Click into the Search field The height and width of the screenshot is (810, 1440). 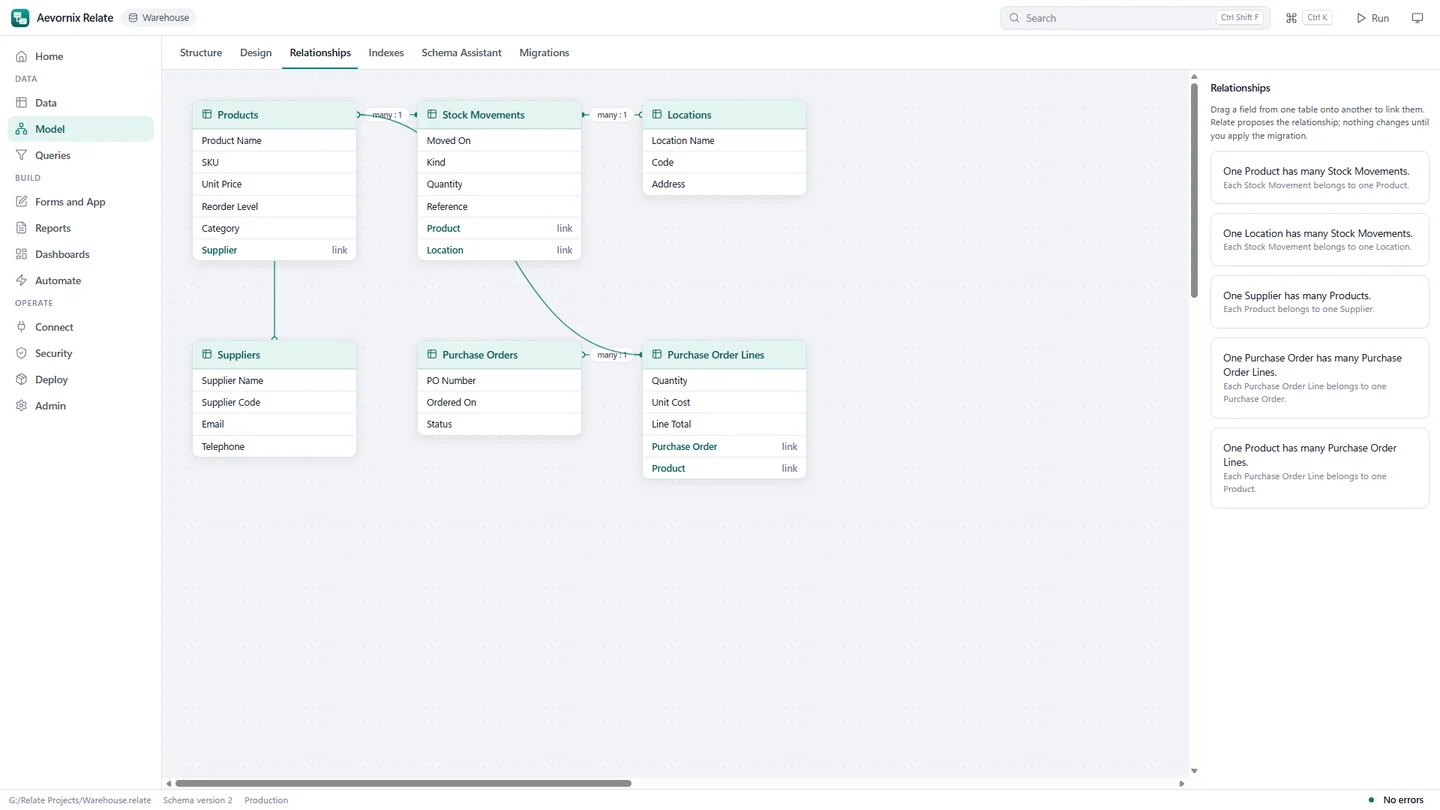[1135, 18]
